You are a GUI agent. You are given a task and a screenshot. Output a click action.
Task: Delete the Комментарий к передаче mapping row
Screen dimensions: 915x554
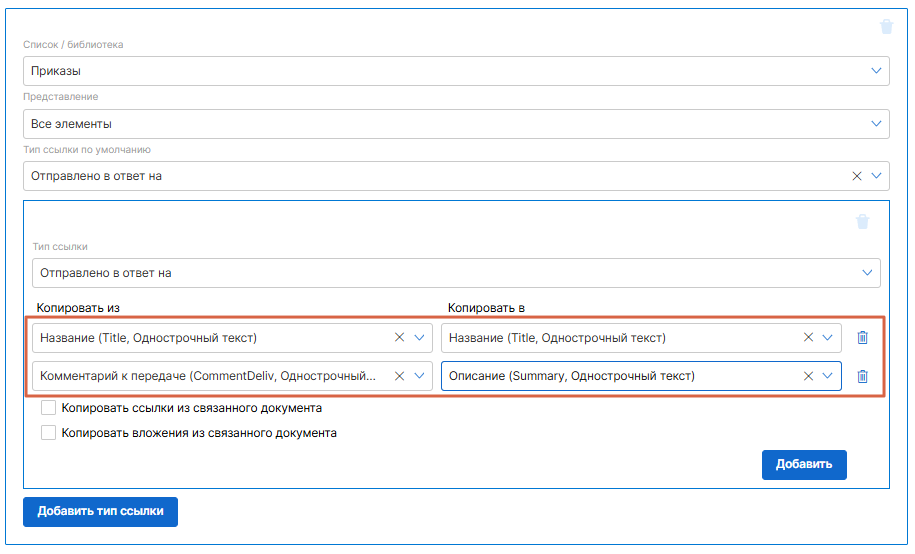click(x=862, y=376)
